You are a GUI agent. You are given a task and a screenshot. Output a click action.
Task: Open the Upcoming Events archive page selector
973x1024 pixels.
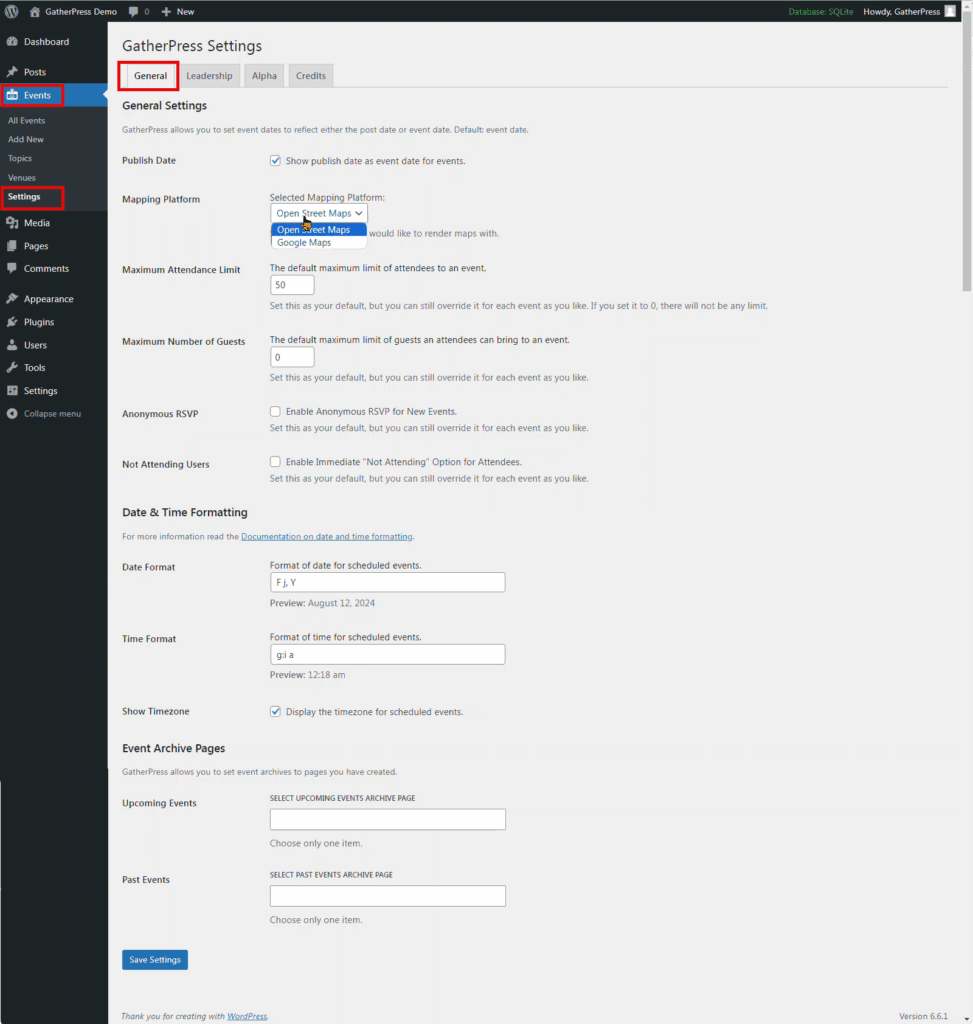point(387,819)
